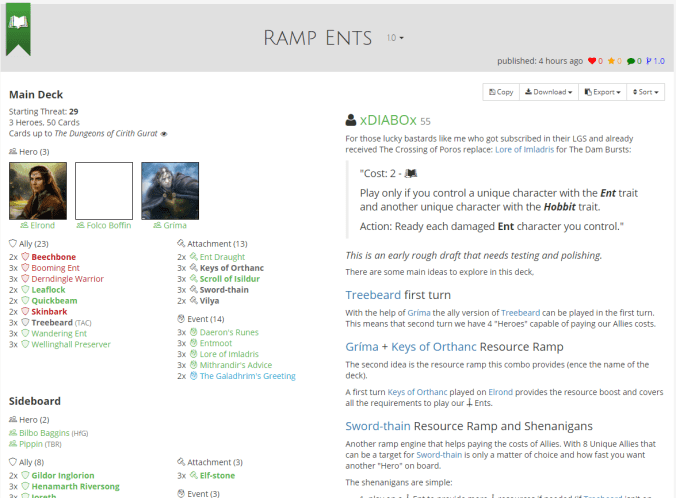Open the Sort dropdown
This screenshot has width=676, height=498.
645,92
